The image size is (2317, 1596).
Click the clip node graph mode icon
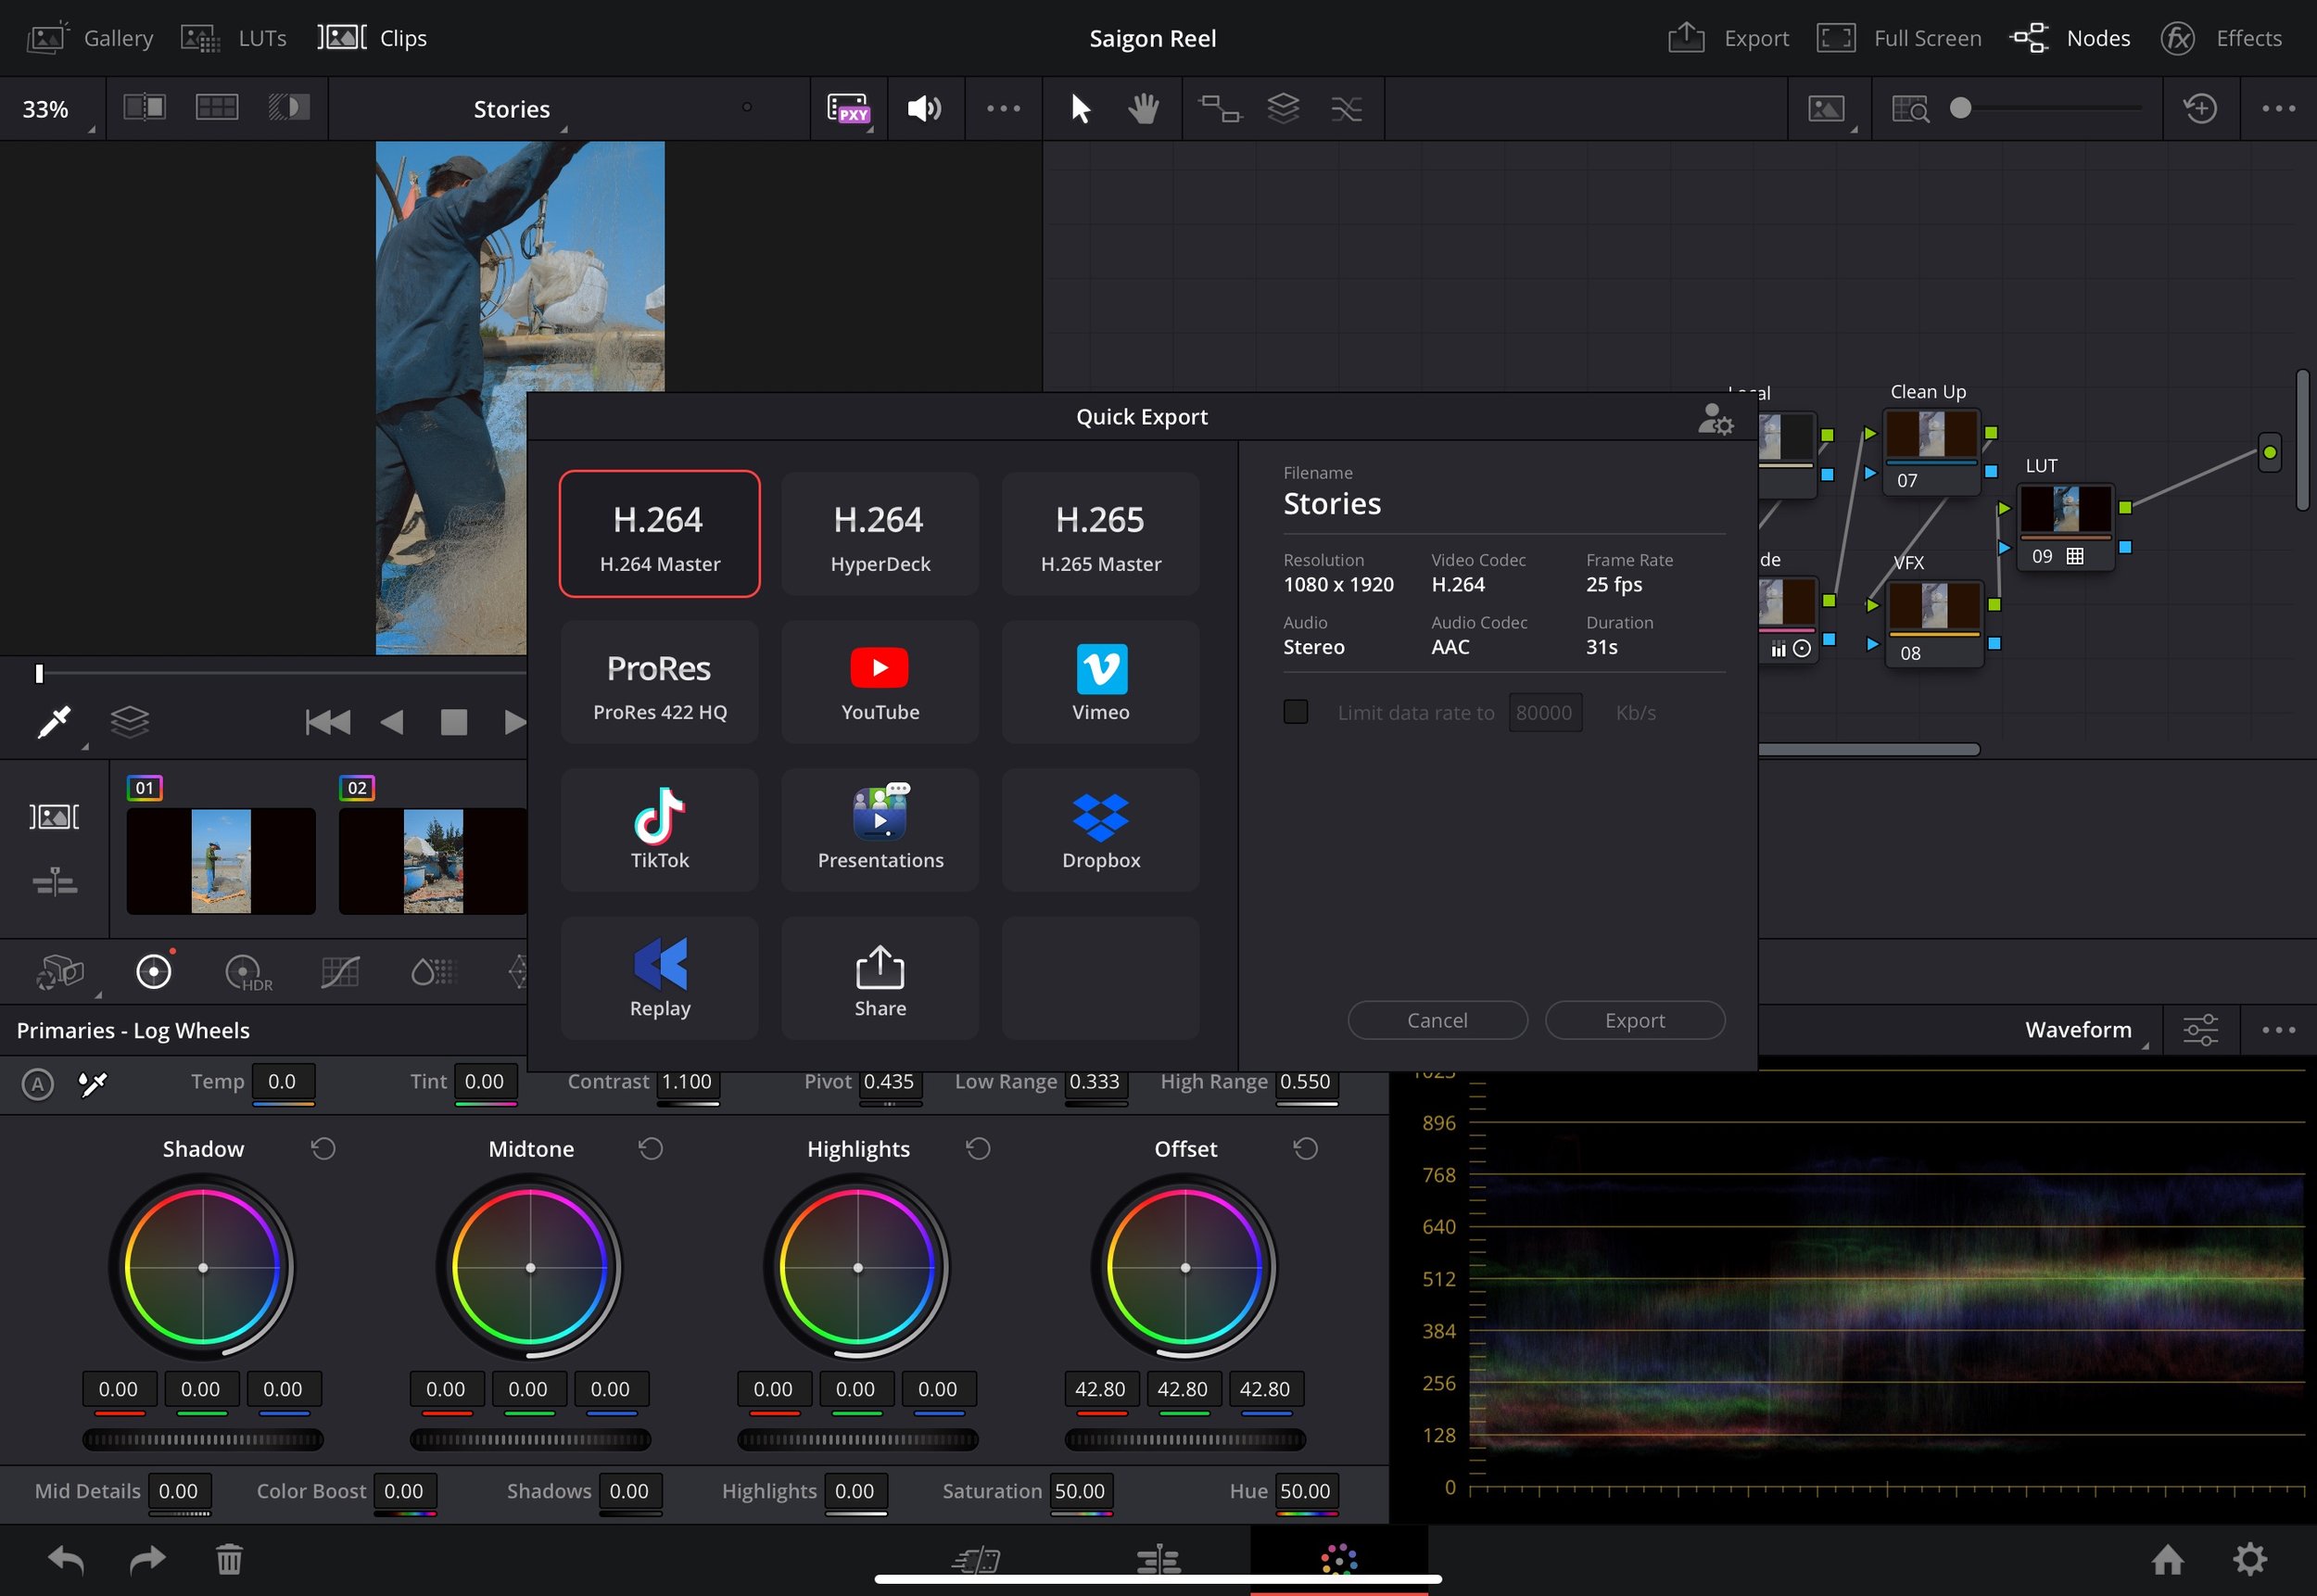point(1220,108)
